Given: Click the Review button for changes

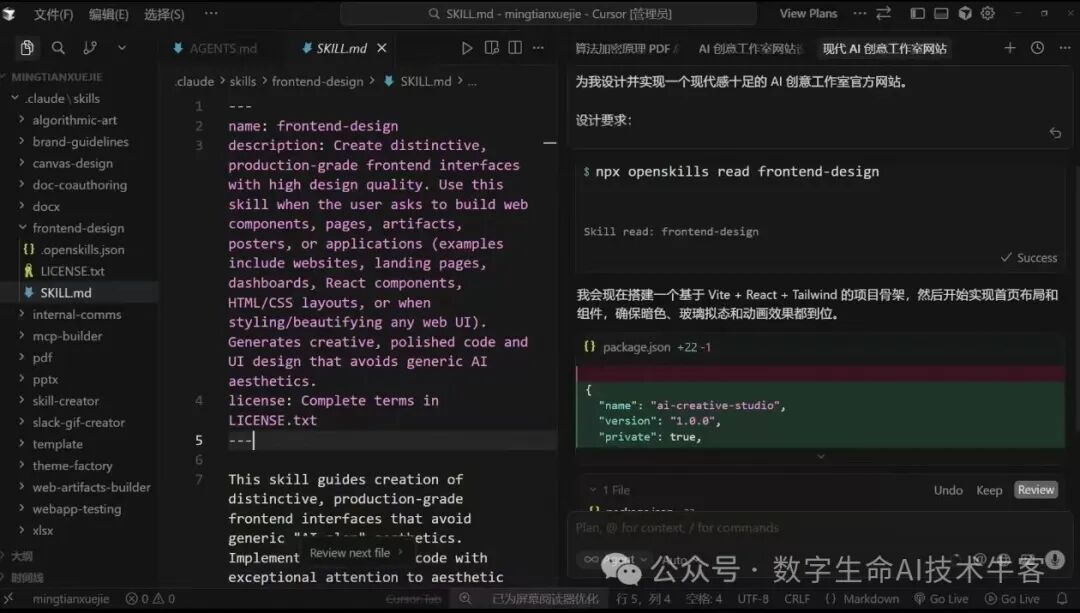Looking at the screenshot, I should click(1035, 490).
